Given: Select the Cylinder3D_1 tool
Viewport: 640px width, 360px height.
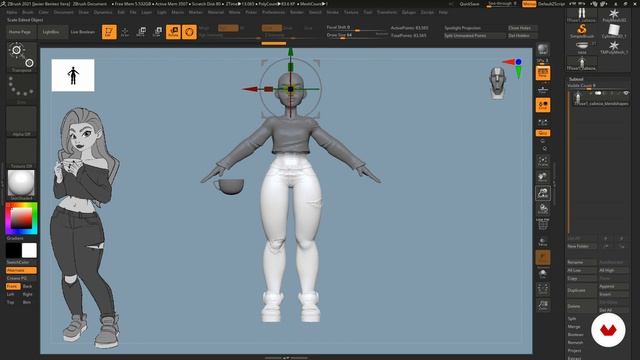Looking at the screenshot, I should [613, 31].
